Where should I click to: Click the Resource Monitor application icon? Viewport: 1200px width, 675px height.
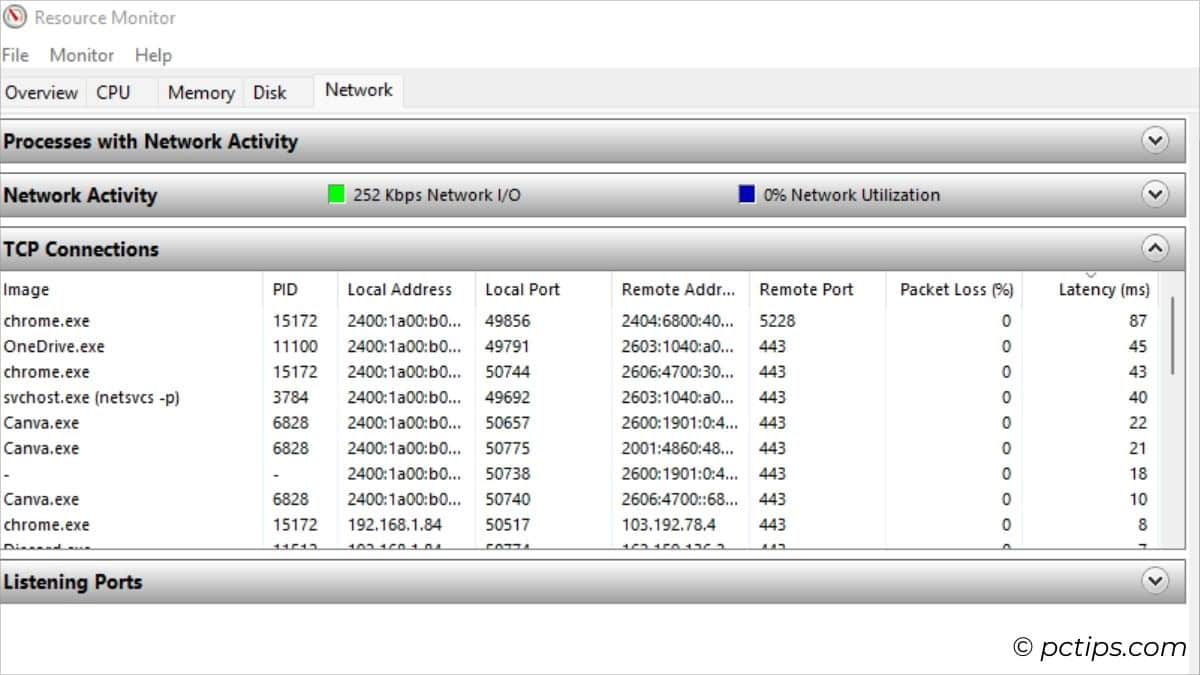point(14,17)
